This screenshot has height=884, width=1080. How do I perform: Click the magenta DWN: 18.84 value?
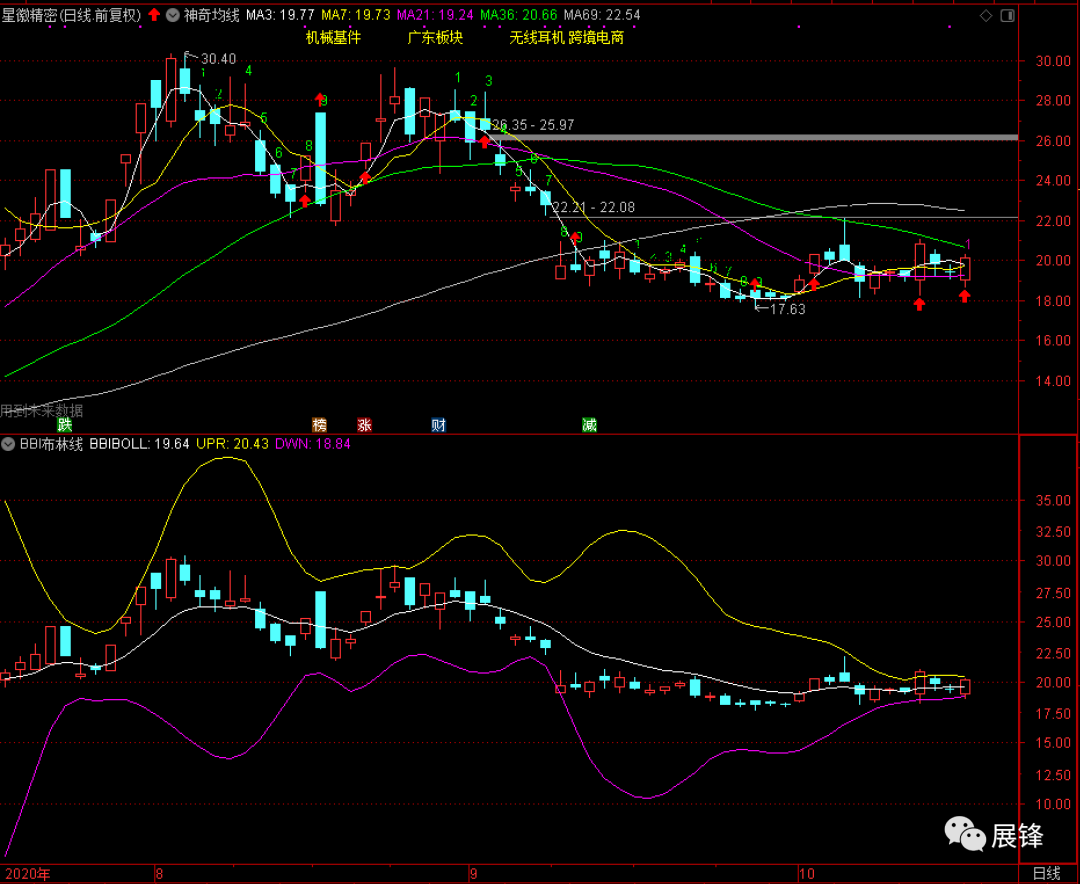click(x=313, y=444)
